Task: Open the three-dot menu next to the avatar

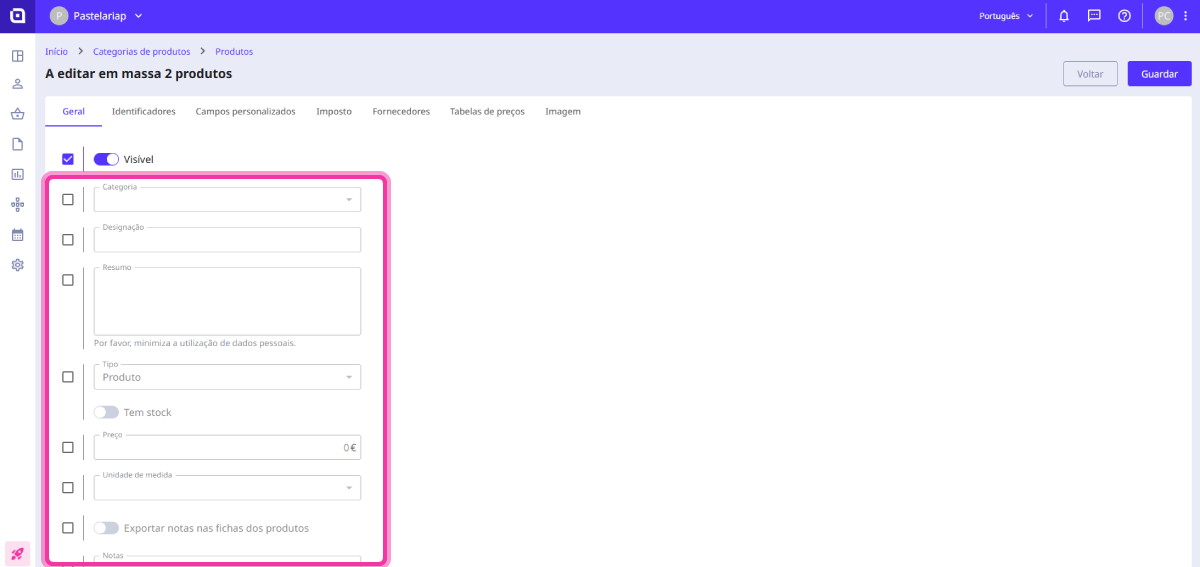Action: click(1185, 16)
